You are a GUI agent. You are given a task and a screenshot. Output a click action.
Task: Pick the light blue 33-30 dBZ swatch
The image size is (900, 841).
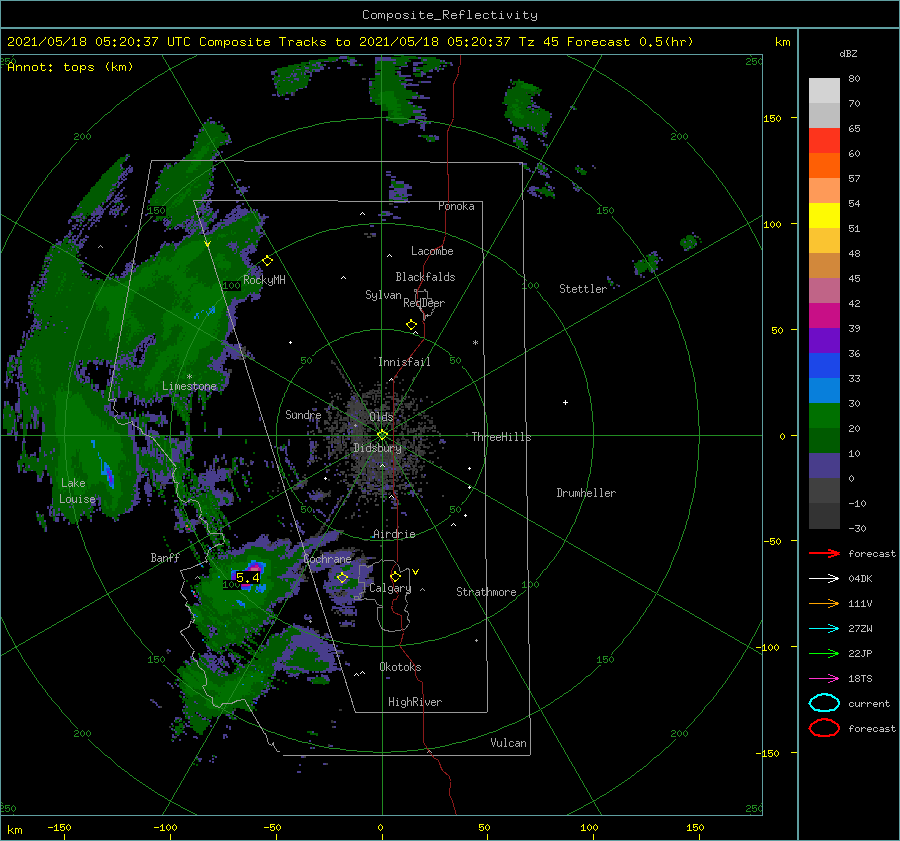pos(824,390)
